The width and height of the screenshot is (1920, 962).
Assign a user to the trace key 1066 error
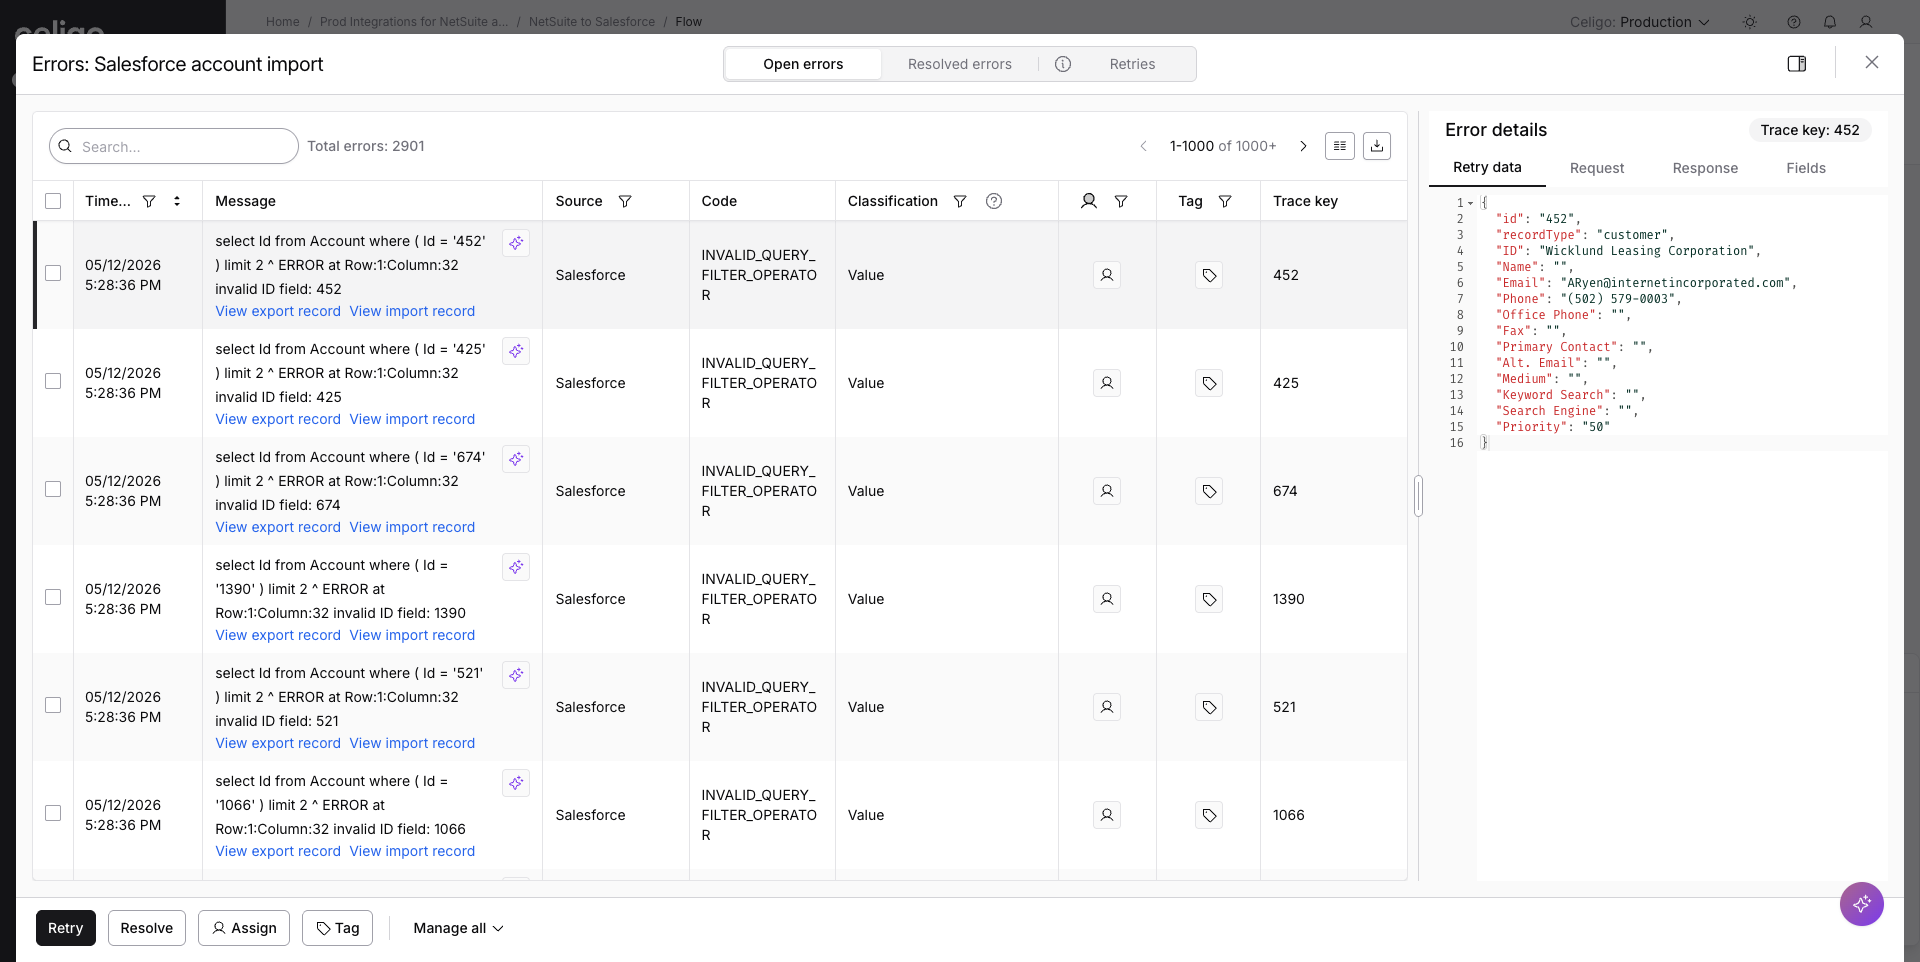(x=1107, y=815)
